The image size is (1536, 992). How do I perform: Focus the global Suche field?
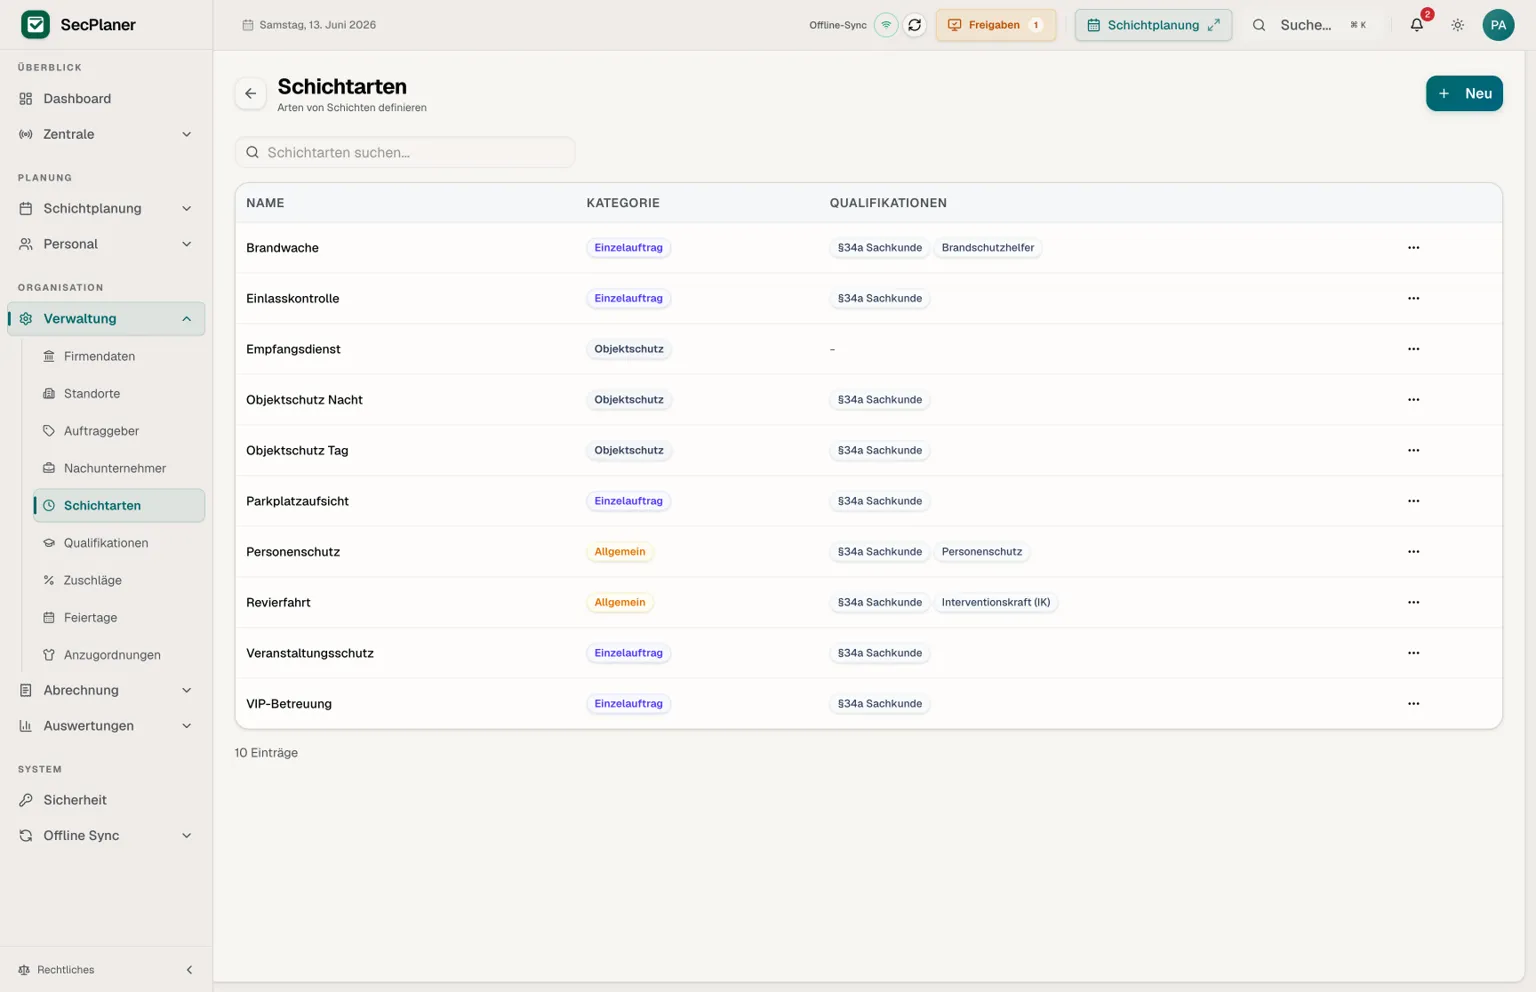click(1313, 25)
